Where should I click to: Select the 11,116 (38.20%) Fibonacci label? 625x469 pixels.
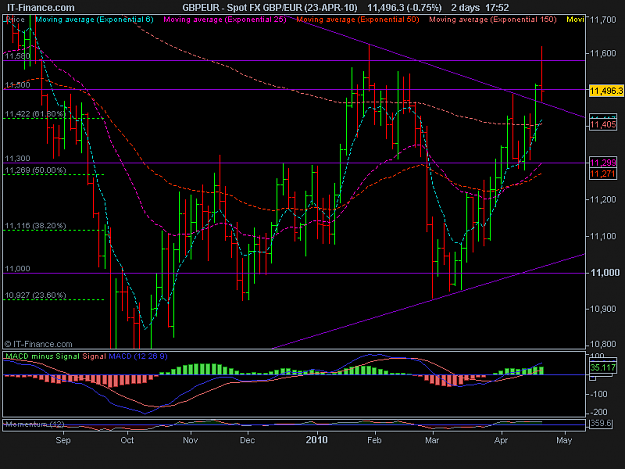click(x=35, y=226)
